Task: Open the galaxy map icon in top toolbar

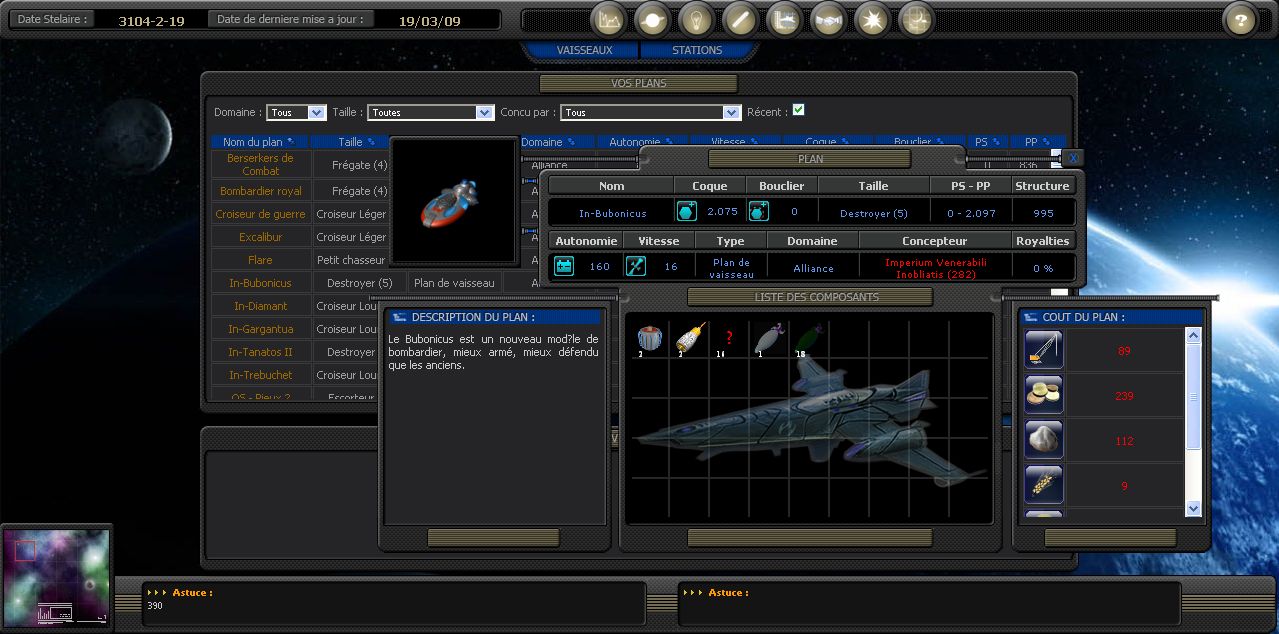Action: 916,19
